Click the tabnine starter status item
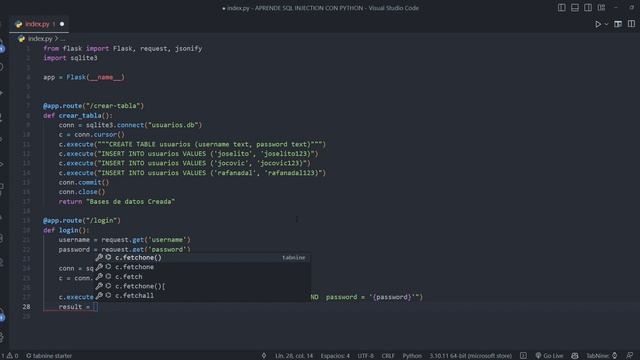The width and height of the screenshot is (640, 360). coord(49,356)
